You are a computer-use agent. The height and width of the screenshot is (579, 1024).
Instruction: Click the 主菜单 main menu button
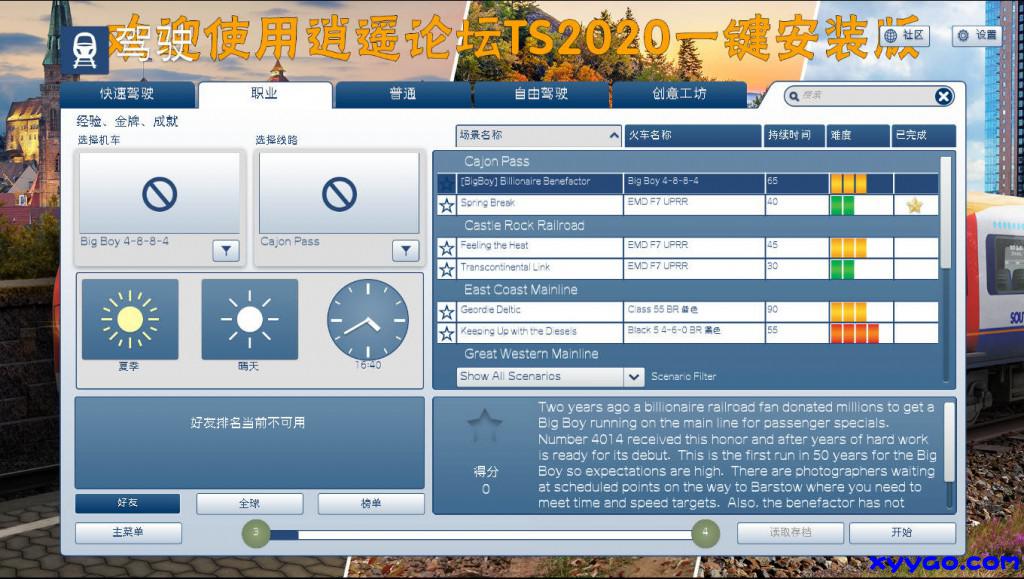pos(128,533)
